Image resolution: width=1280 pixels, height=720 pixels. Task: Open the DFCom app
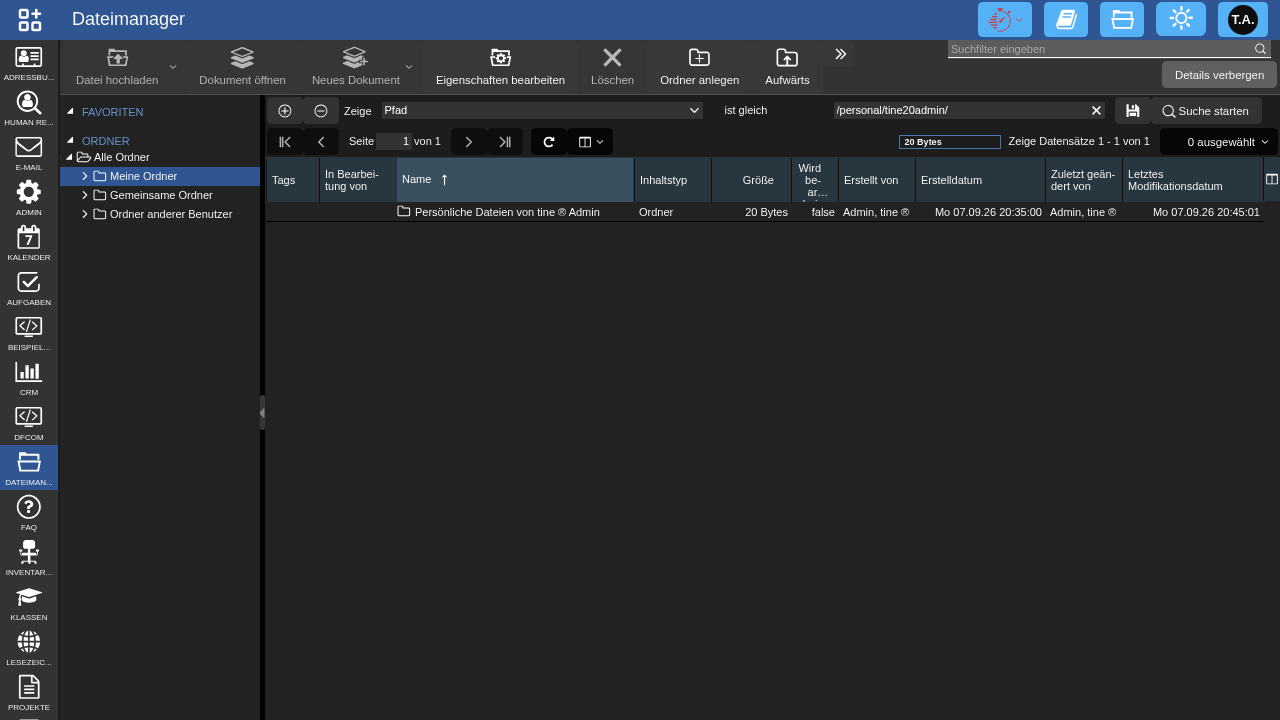29,423
